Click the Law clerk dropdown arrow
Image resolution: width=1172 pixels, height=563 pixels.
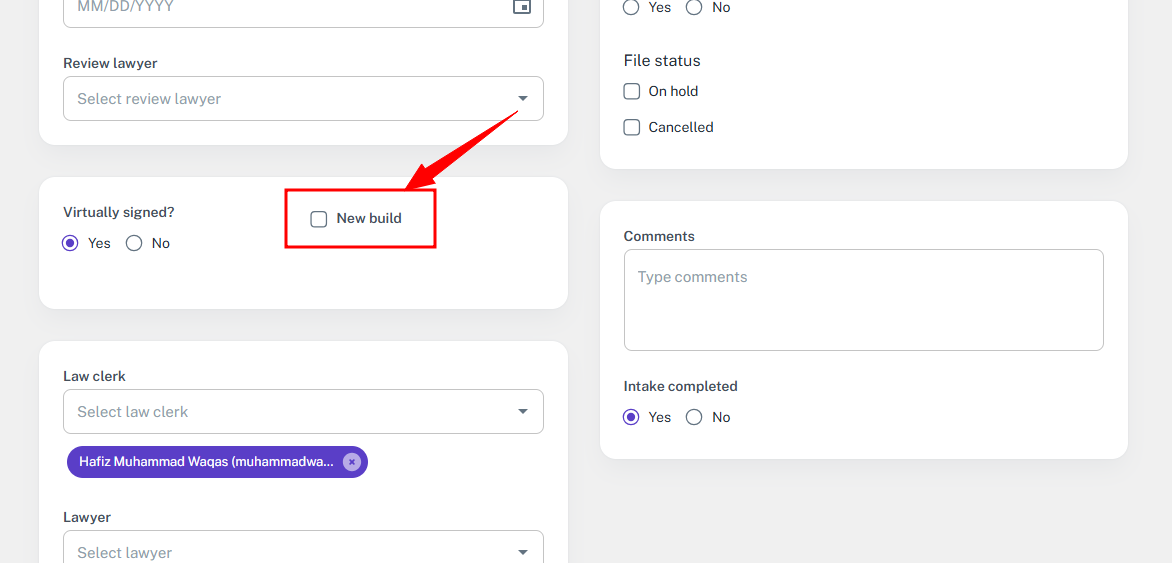click(x=522, y=411)
